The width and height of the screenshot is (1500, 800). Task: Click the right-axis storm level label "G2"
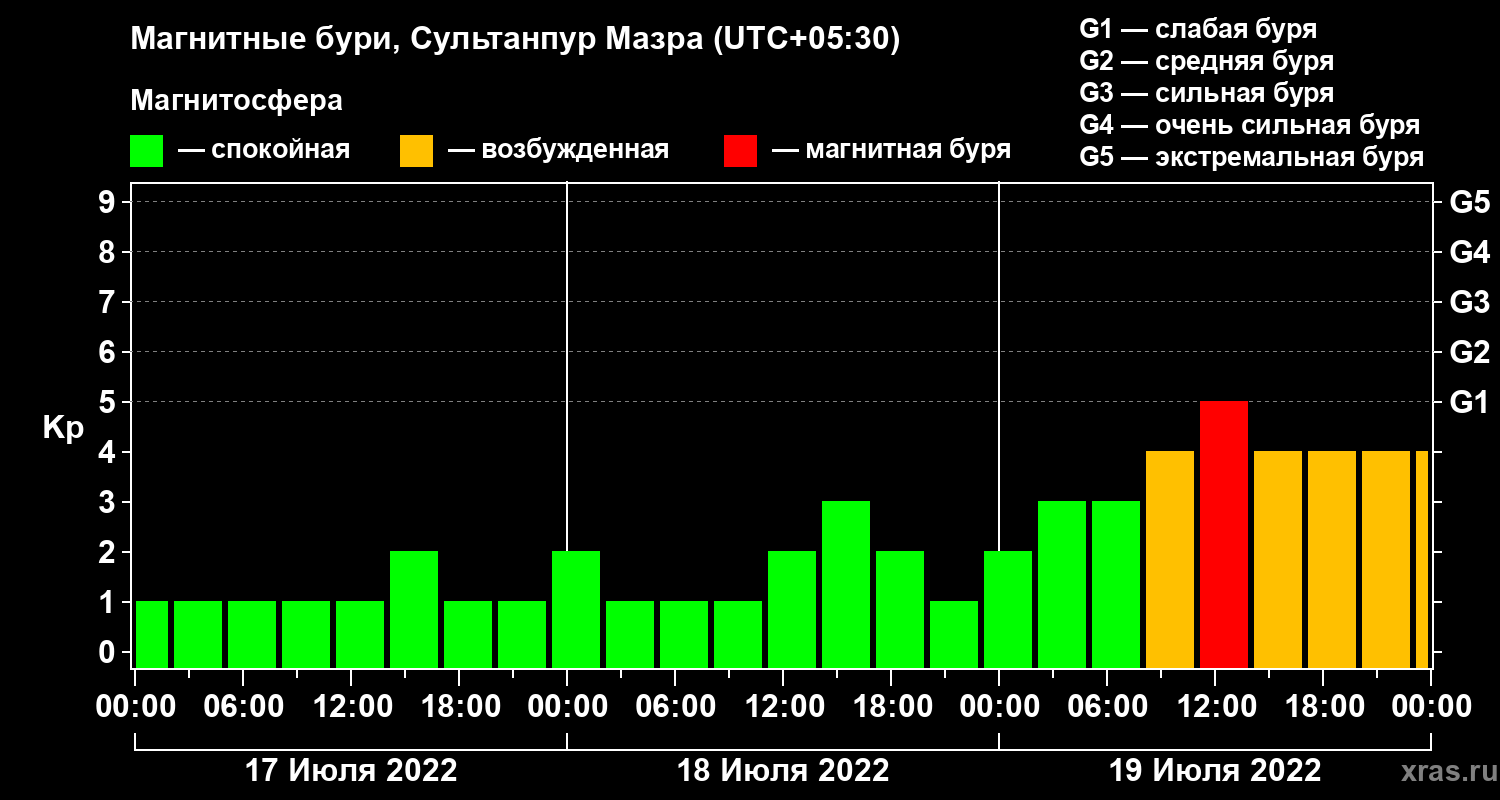tap(1469, 352)
